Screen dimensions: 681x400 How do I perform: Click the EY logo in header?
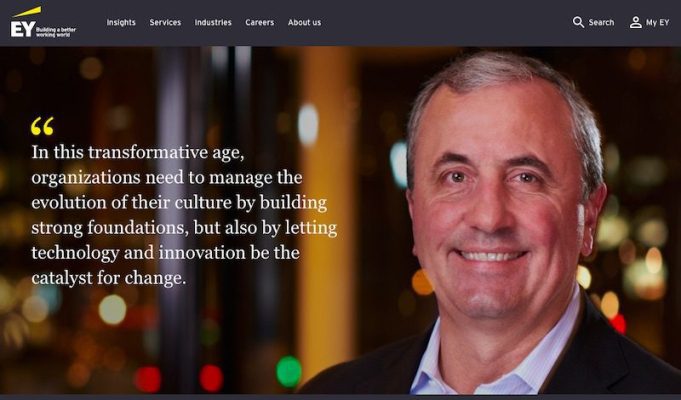pos(43,22)
